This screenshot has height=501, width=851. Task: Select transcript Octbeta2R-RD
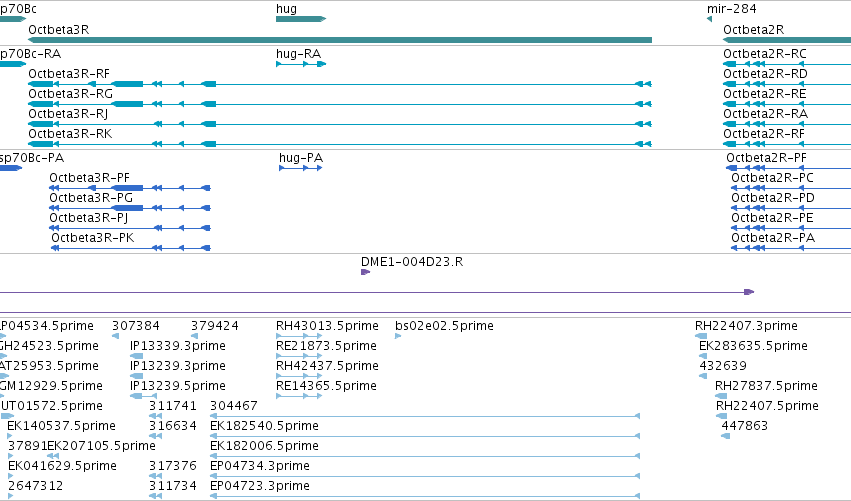pos(765,74)
